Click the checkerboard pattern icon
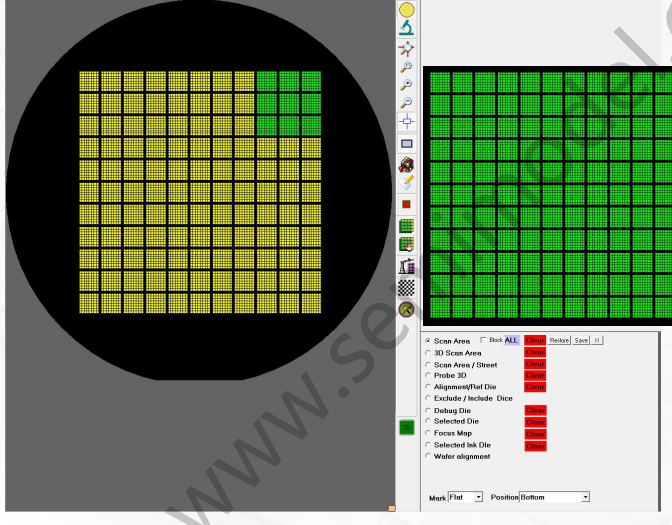Viewport: 672px width, 525px height. (x=406, y=288)
